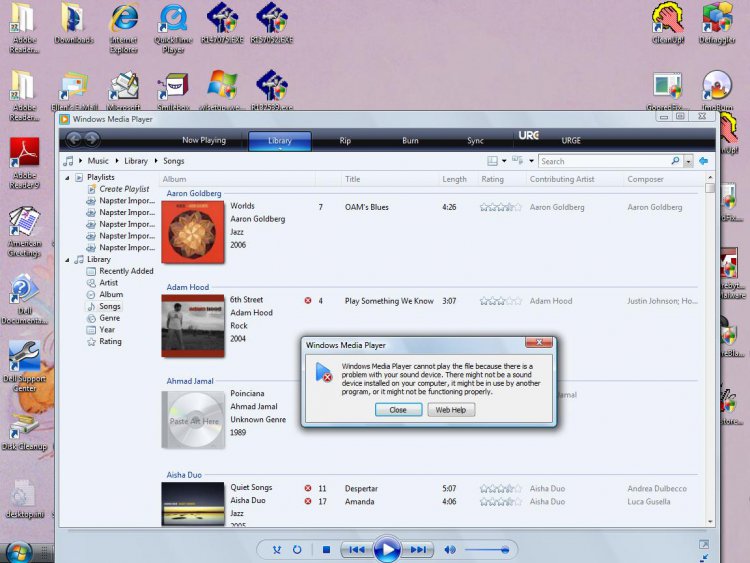
Task: Open the URGE tab
Action: click(x=571, y=141)
